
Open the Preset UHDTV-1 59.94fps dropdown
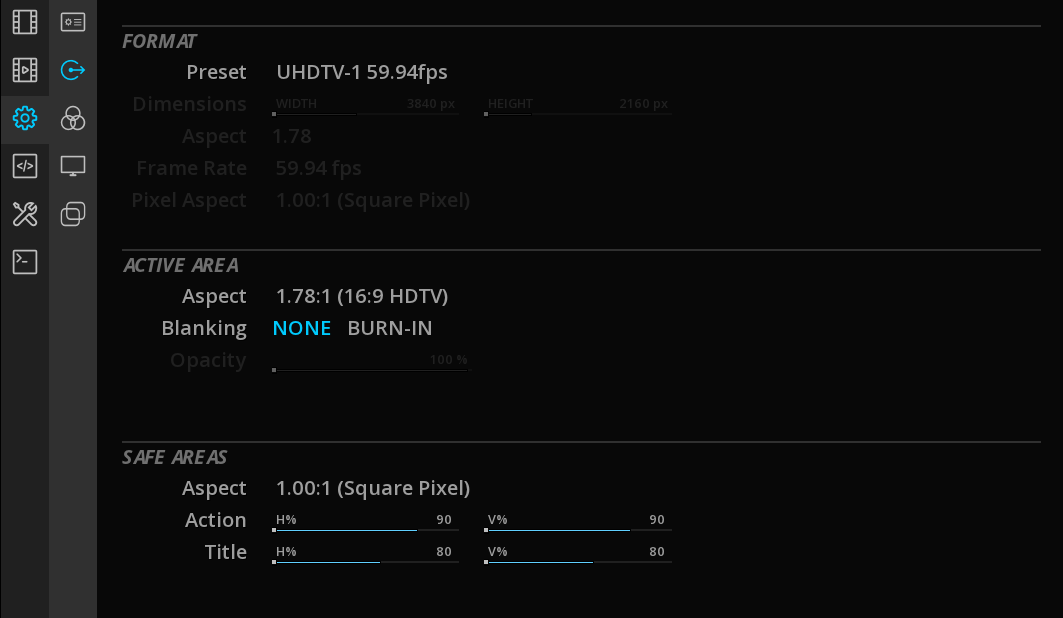click(362, 72)
